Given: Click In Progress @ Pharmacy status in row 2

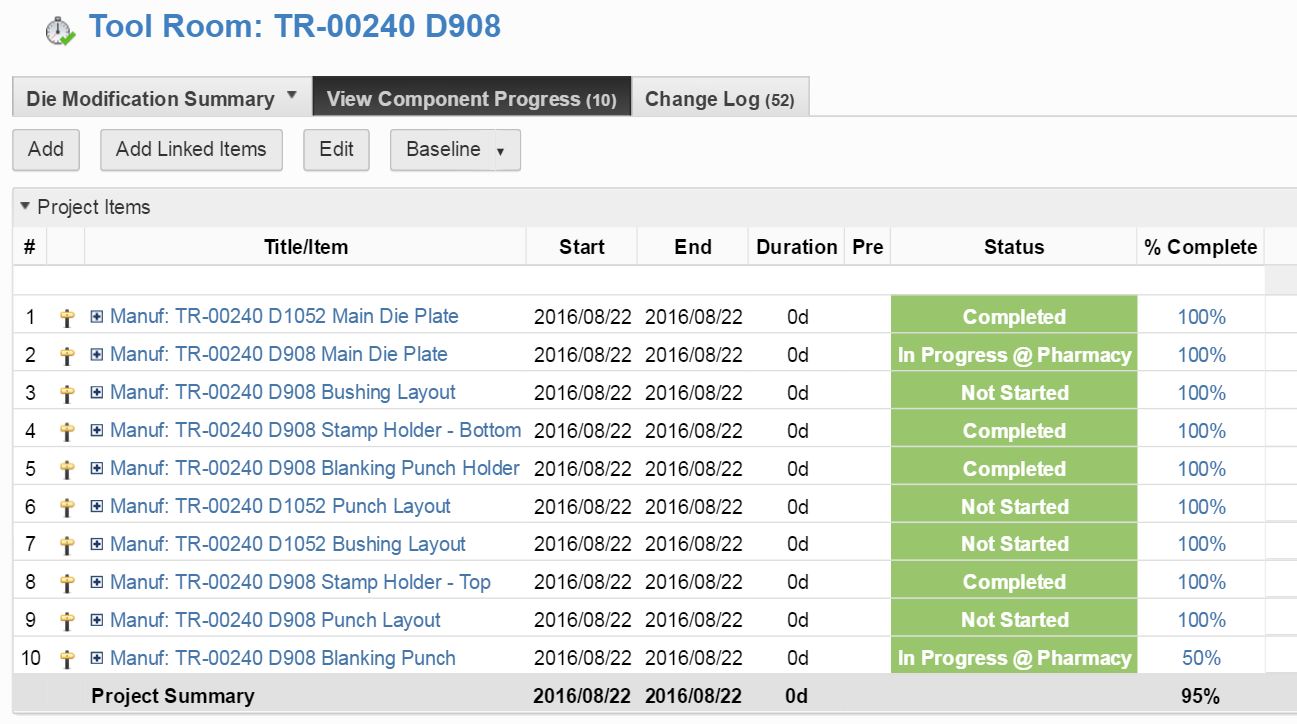Looking at the screenshot, I should point(1014,355).
